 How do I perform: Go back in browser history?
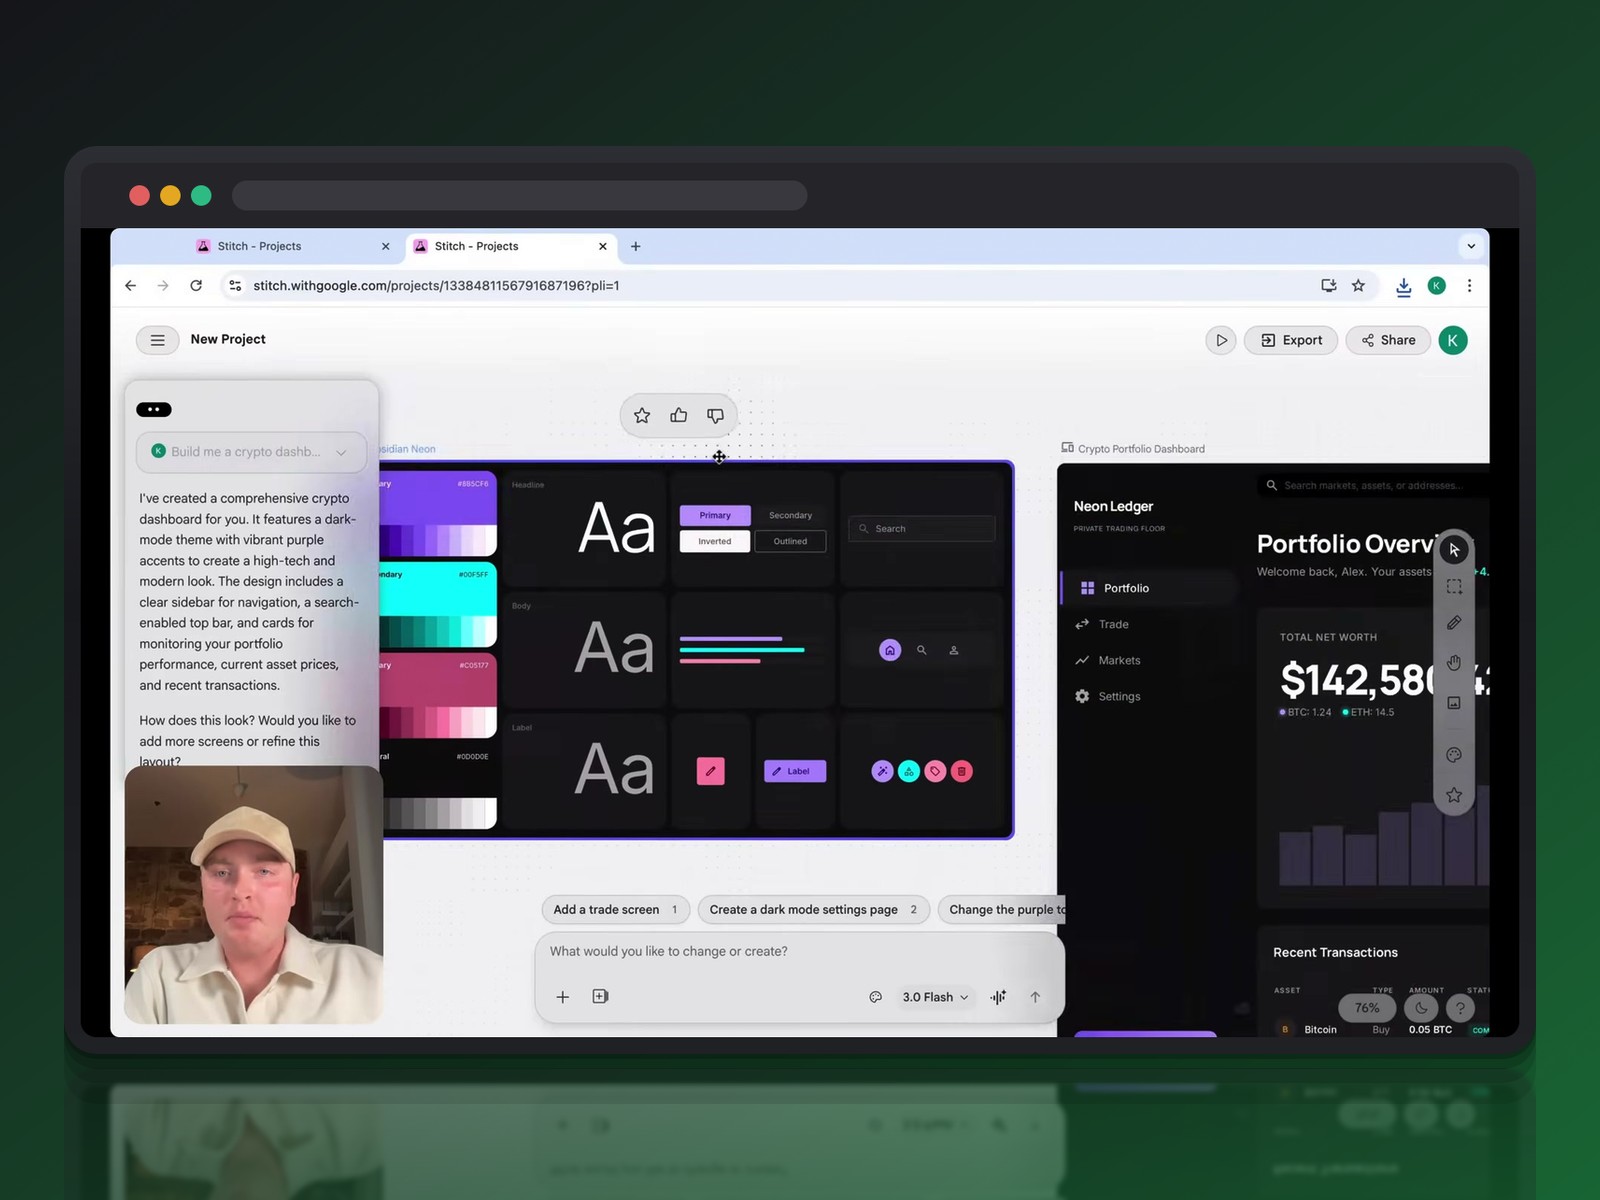pos(130,286)
